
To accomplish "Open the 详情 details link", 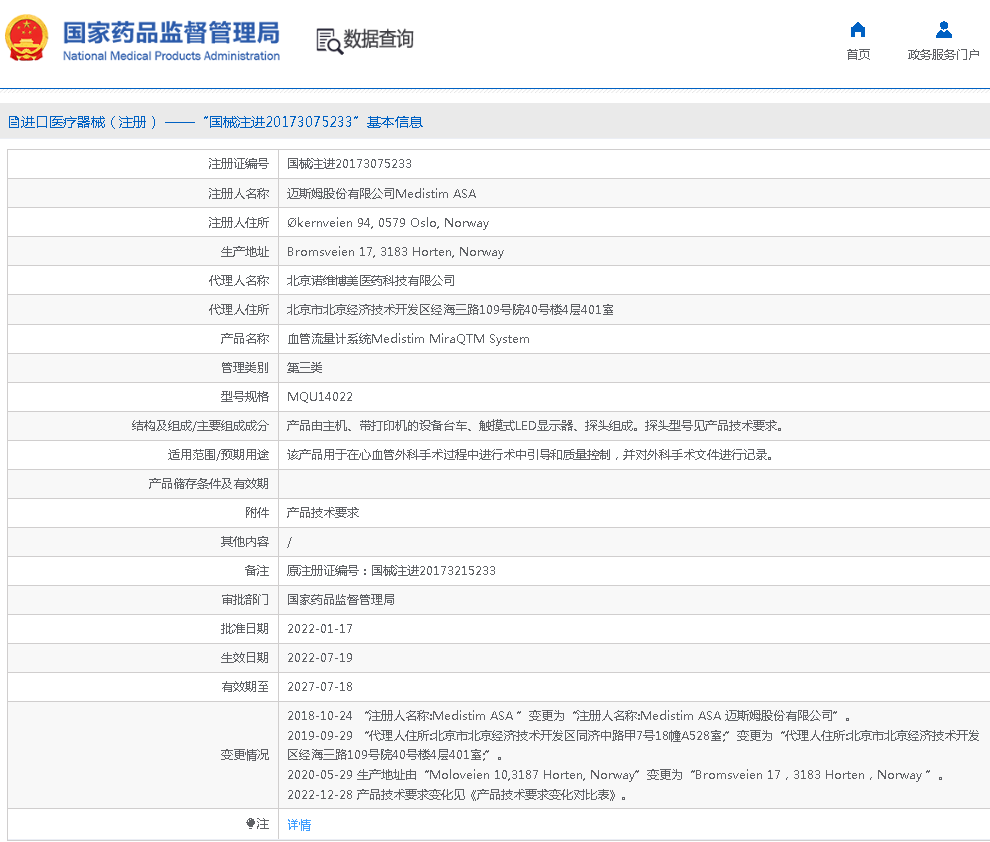I will [x=299, y=825].
